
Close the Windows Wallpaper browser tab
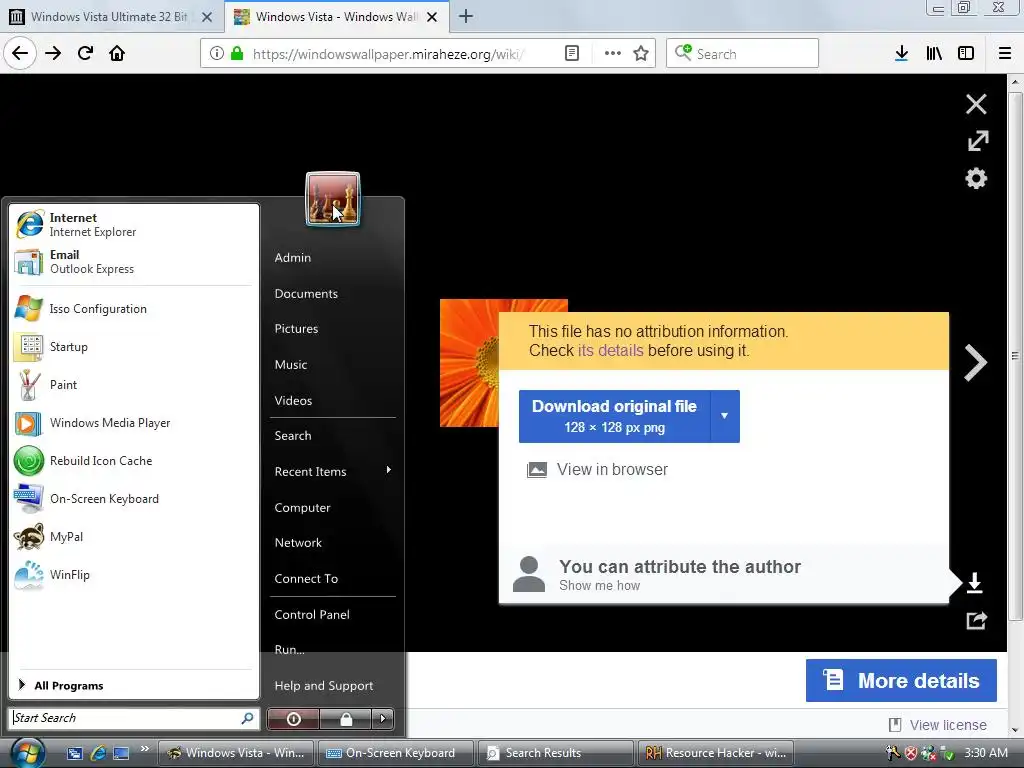click(432, 17)
